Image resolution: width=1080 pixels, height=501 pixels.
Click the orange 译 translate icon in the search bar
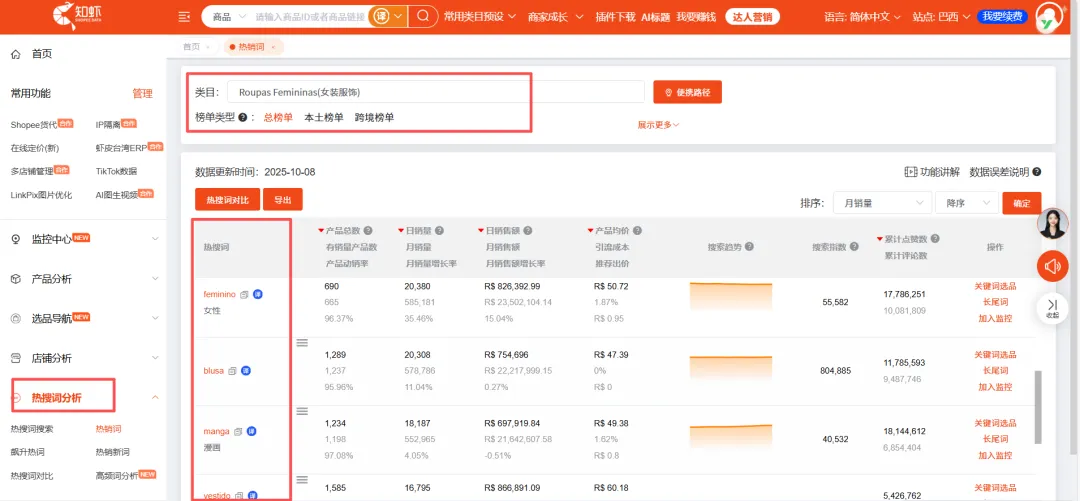click(381, 16)
